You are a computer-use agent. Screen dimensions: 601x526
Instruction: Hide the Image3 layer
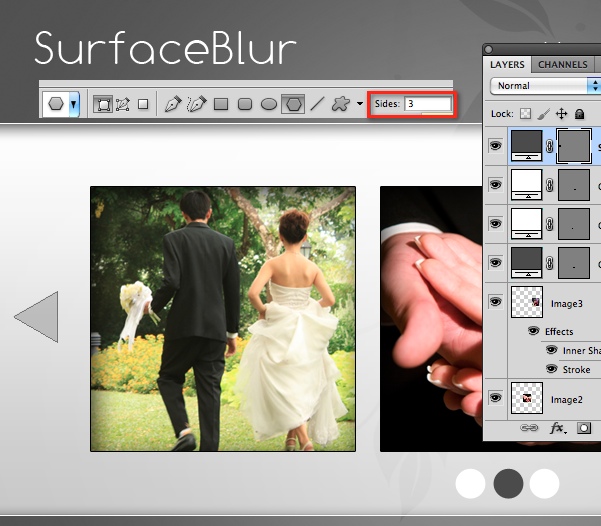pyautogui.click(x=495, y=302)
